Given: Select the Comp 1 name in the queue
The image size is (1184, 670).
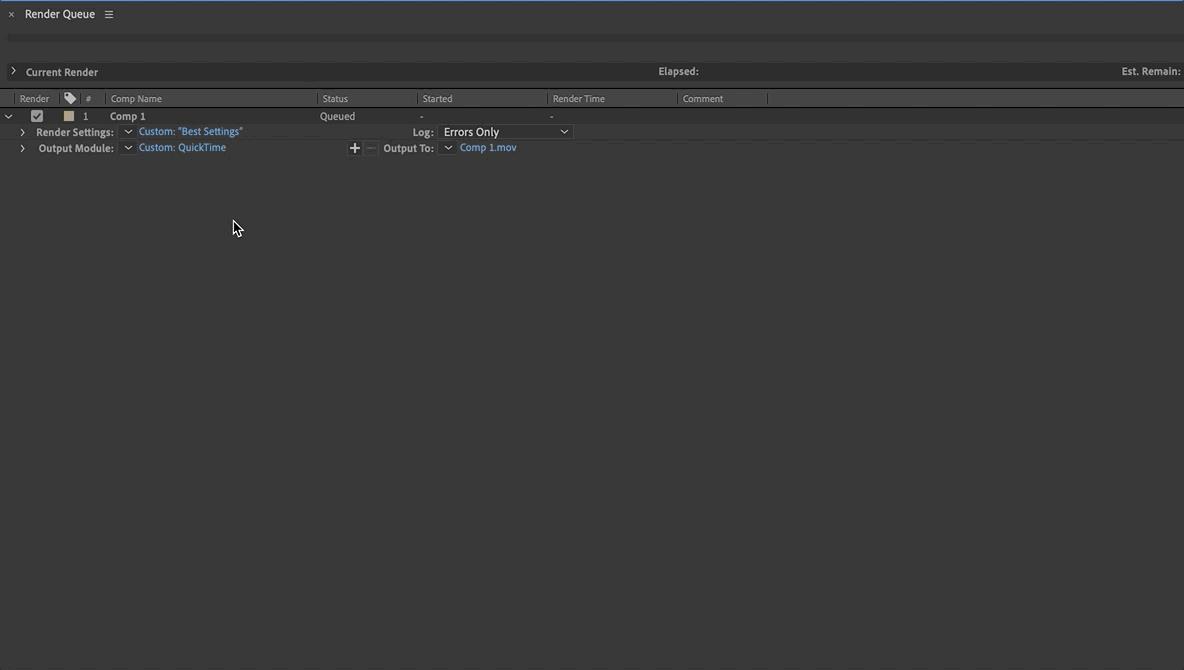Looking at the screenshot, I should (128, 116).
